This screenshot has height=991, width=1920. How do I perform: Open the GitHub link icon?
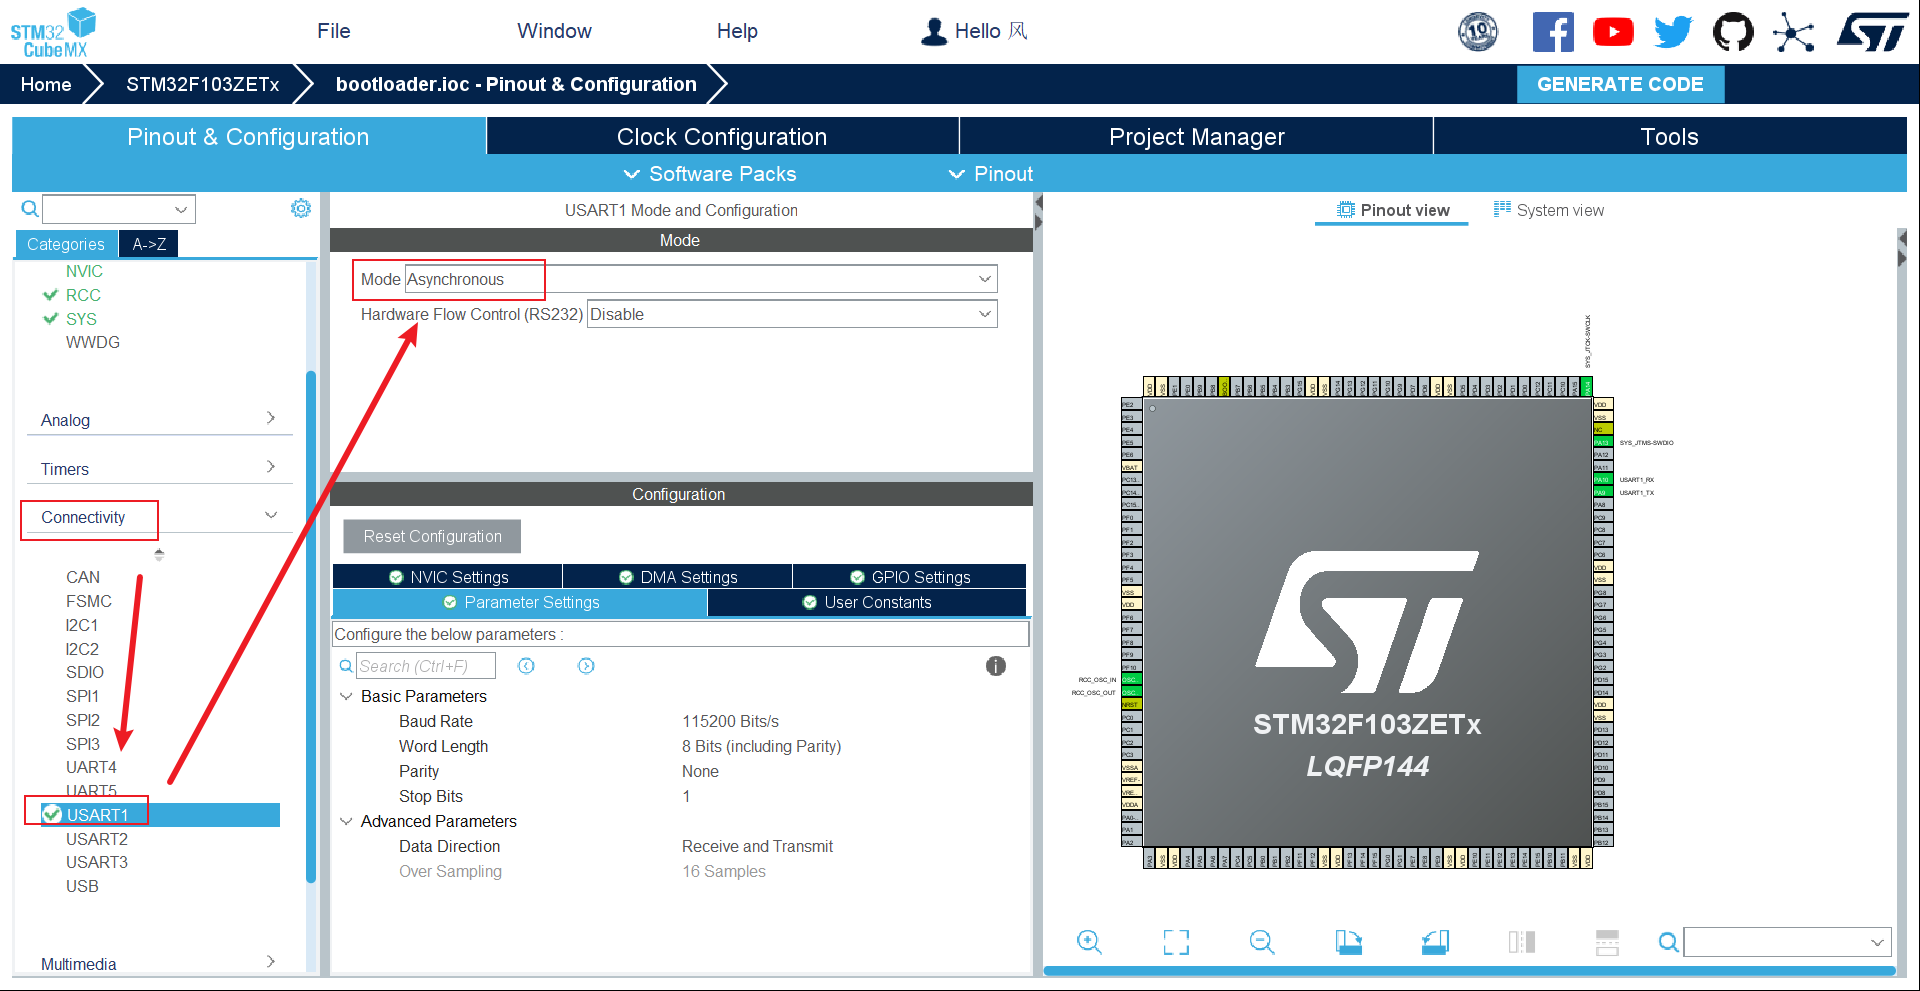(1733, 32)
